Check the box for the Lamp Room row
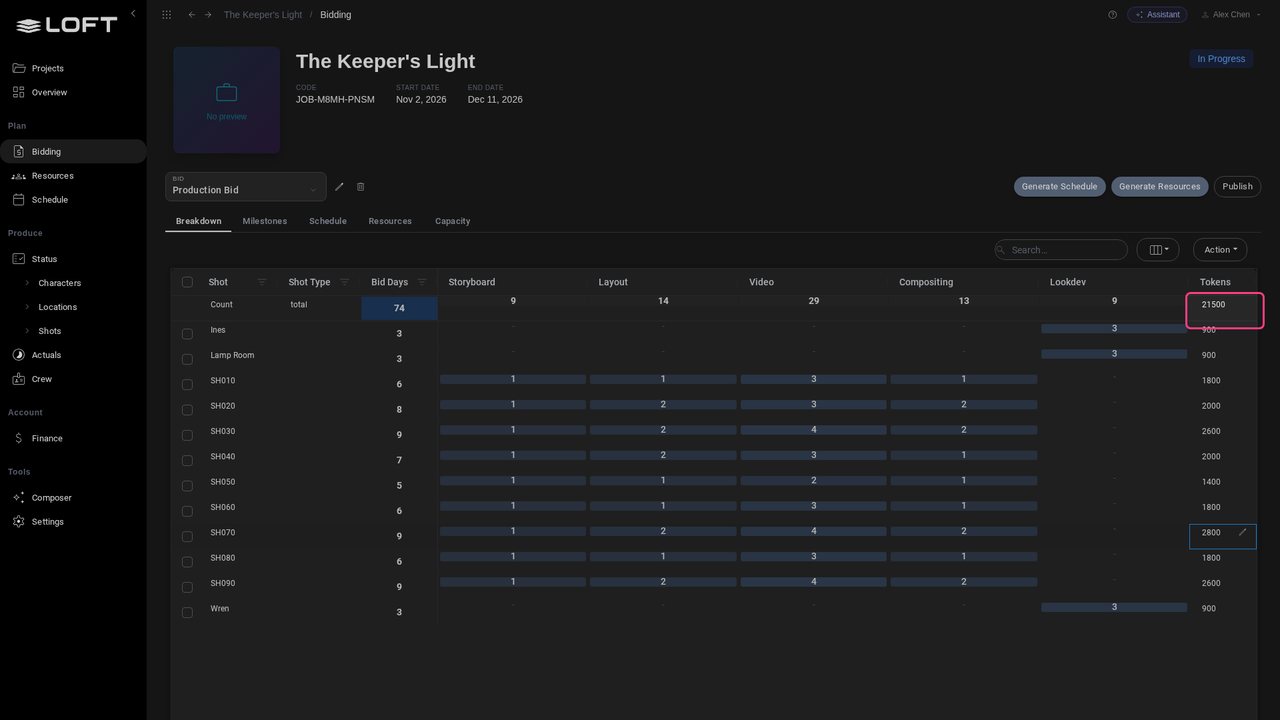 pyautogui.click(x=187, y=359)
